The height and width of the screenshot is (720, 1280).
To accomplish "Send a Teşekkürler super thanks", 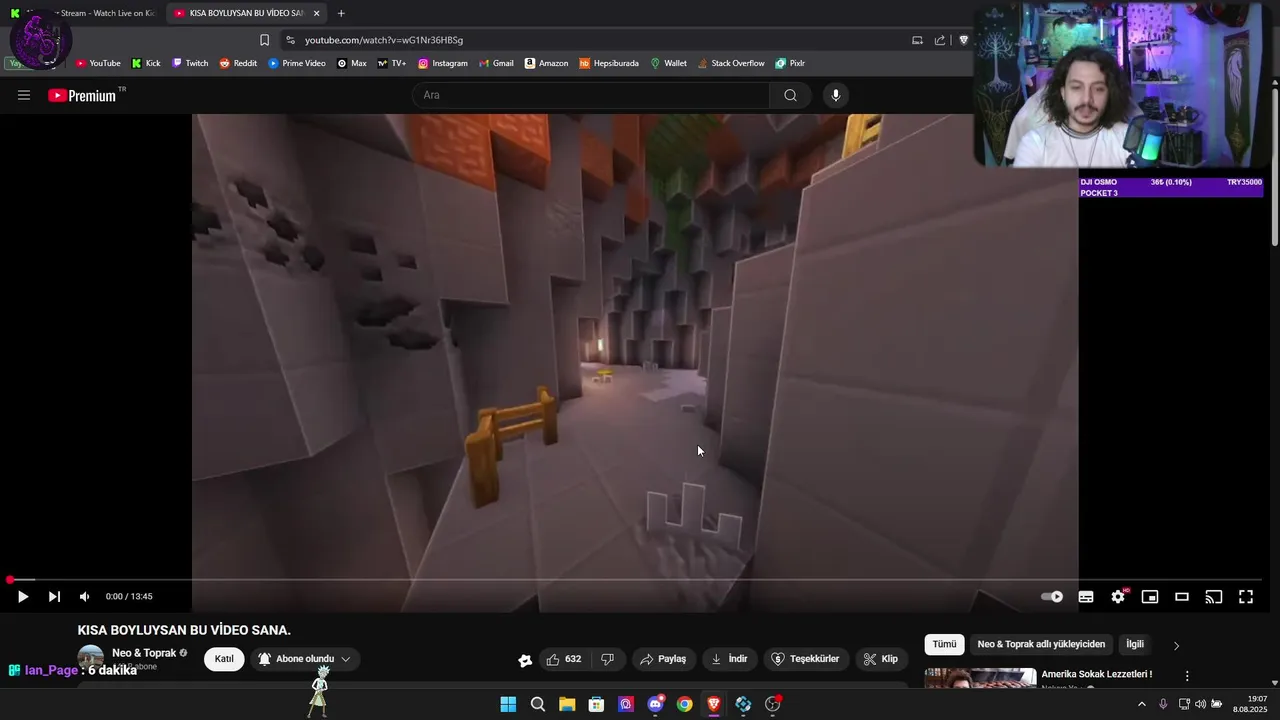I will pos(805,659).
